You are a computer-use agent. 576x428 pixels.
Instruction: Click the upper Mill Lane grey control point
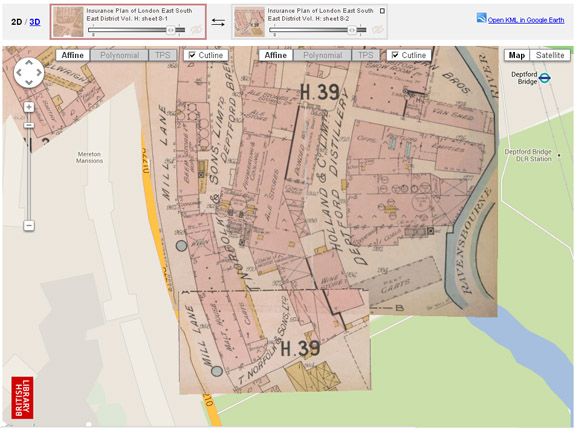tap(181, 246)
